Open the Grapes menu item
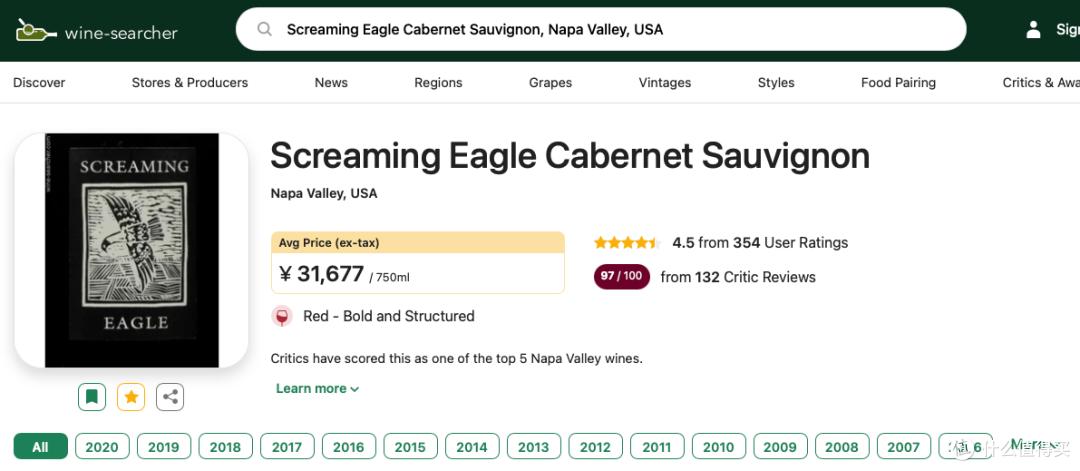This screenshot has height=471, width=1080. click(550, 83)
